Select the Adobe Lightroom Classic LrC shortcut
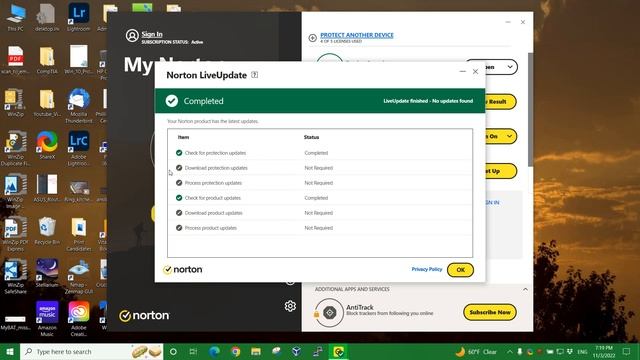The width and height of the screenshot is (640, 360). [79, 148]
